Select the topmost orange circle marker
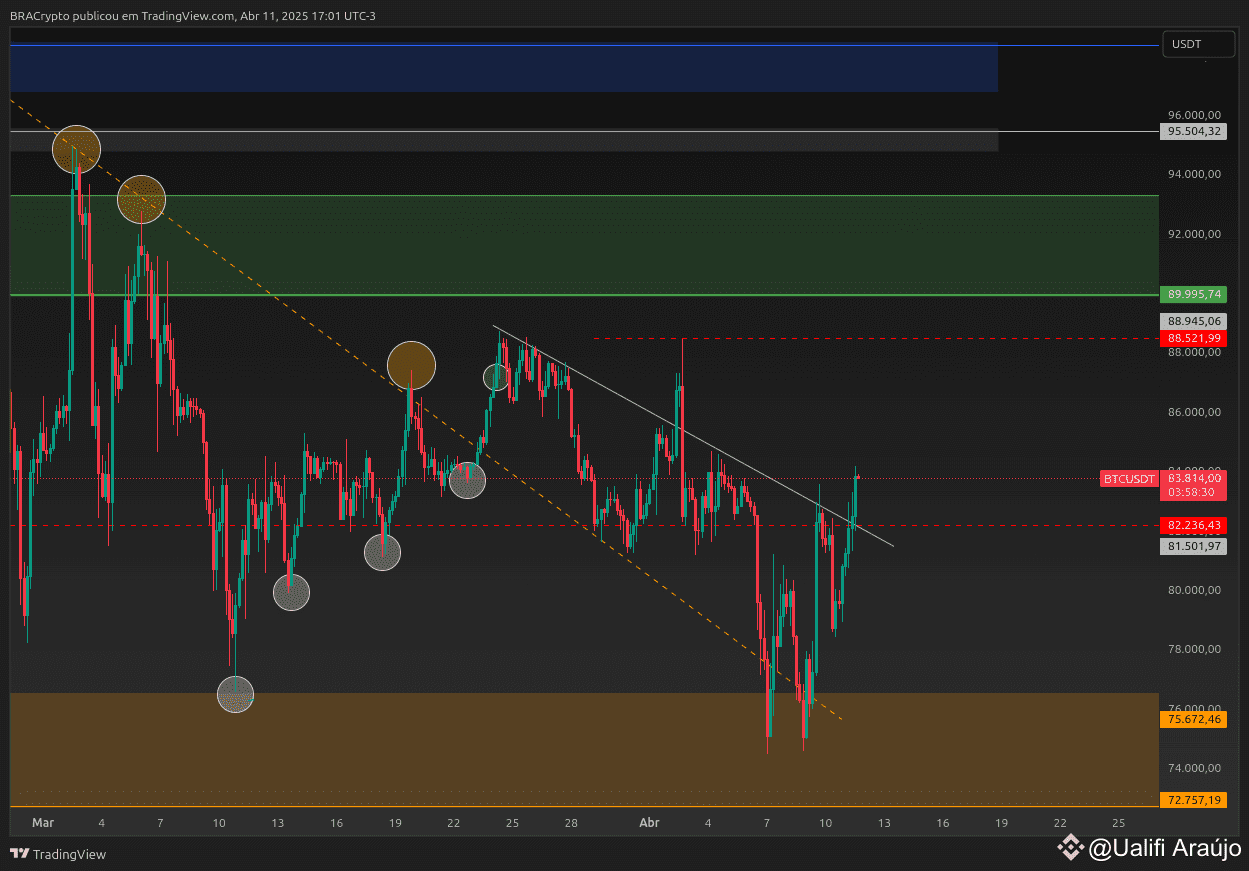 tap(77, 149)
